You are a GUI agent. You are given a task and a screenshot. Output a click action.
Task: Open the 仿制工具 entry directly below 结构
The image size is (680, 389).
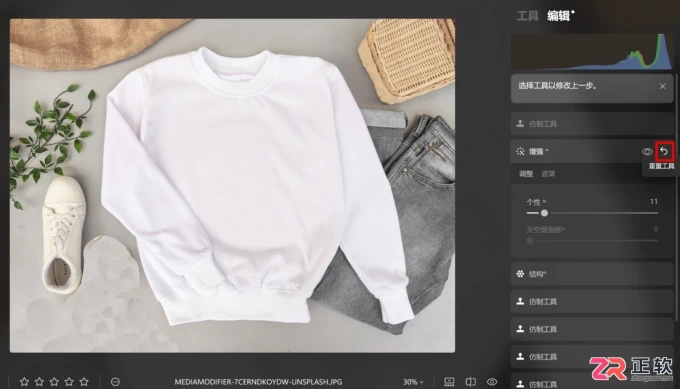(592, 301)
